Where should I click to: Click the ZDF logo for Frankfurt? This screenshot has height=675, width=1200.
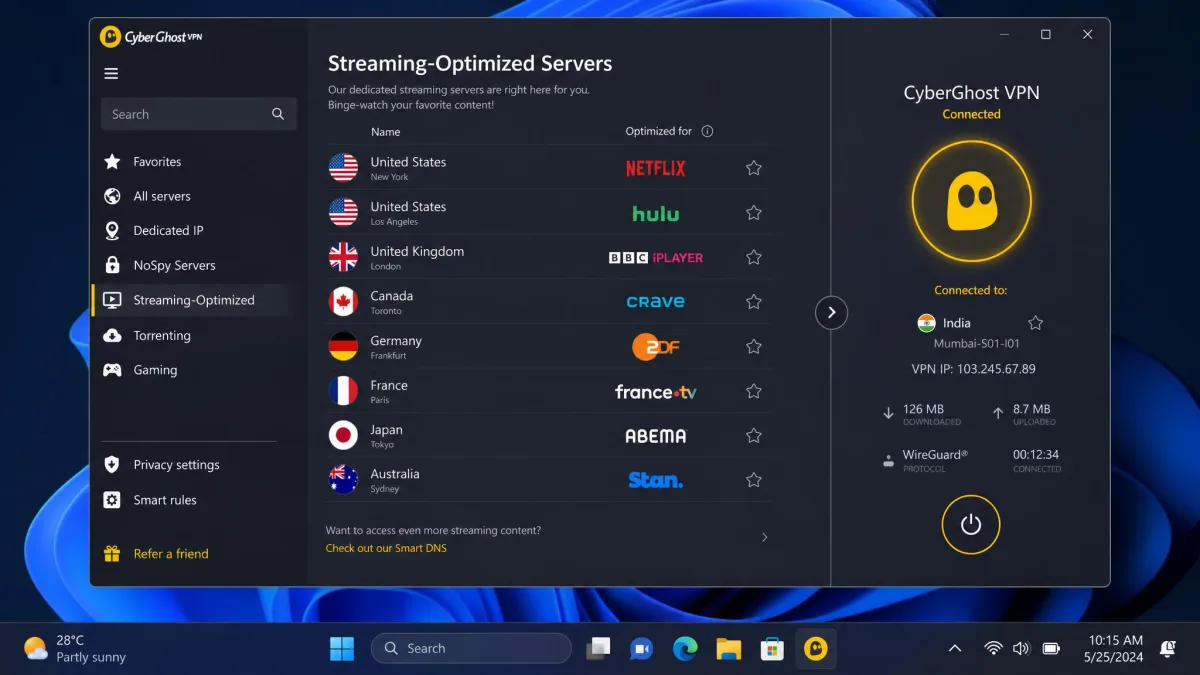pyautogui.click(x=656, y=347)
